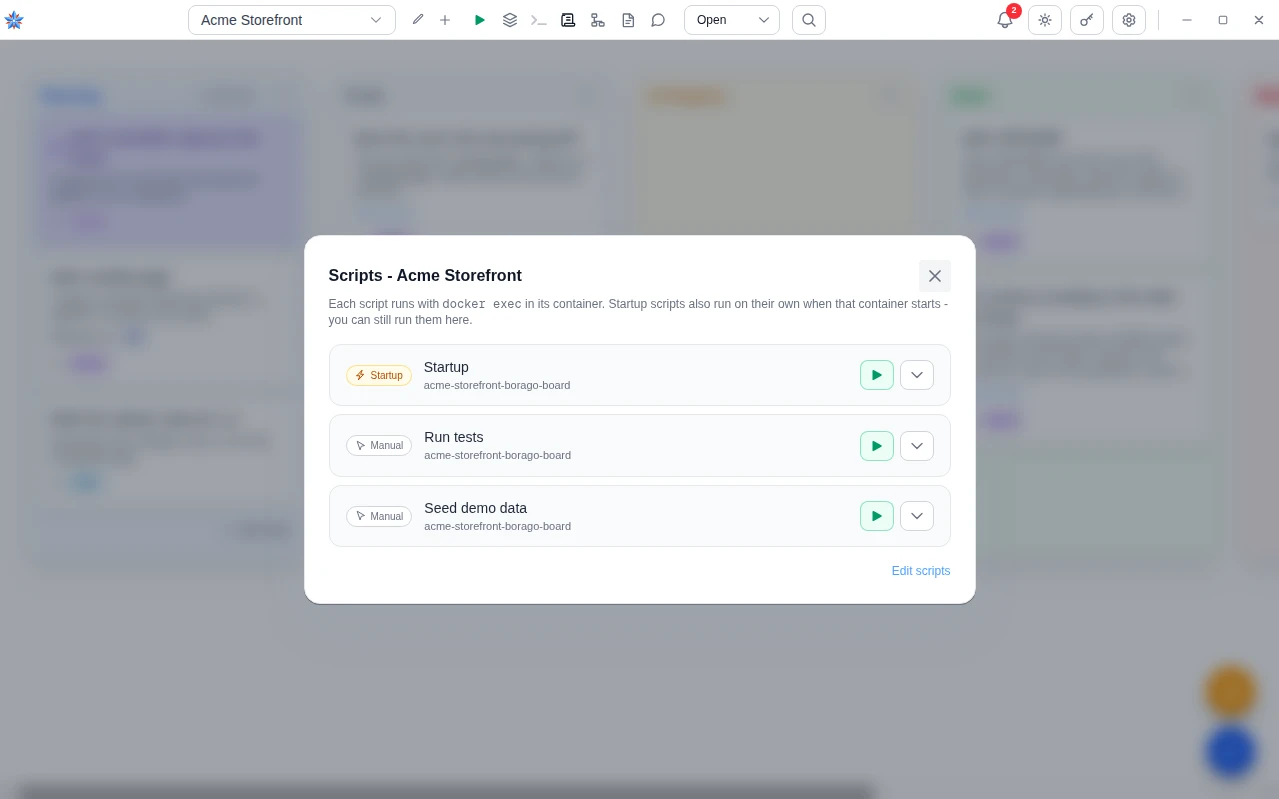Click the app logo in the top-left corner
Screen dimensions: 1279x799
[x=14, y=20]
